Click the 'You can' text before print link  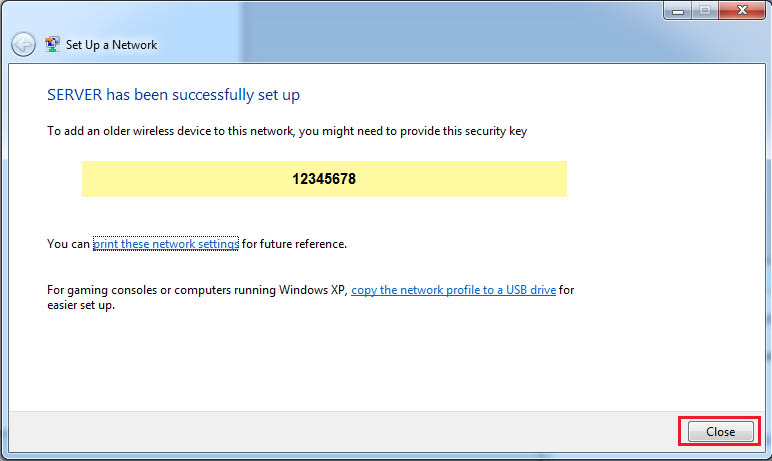point(69,244)
